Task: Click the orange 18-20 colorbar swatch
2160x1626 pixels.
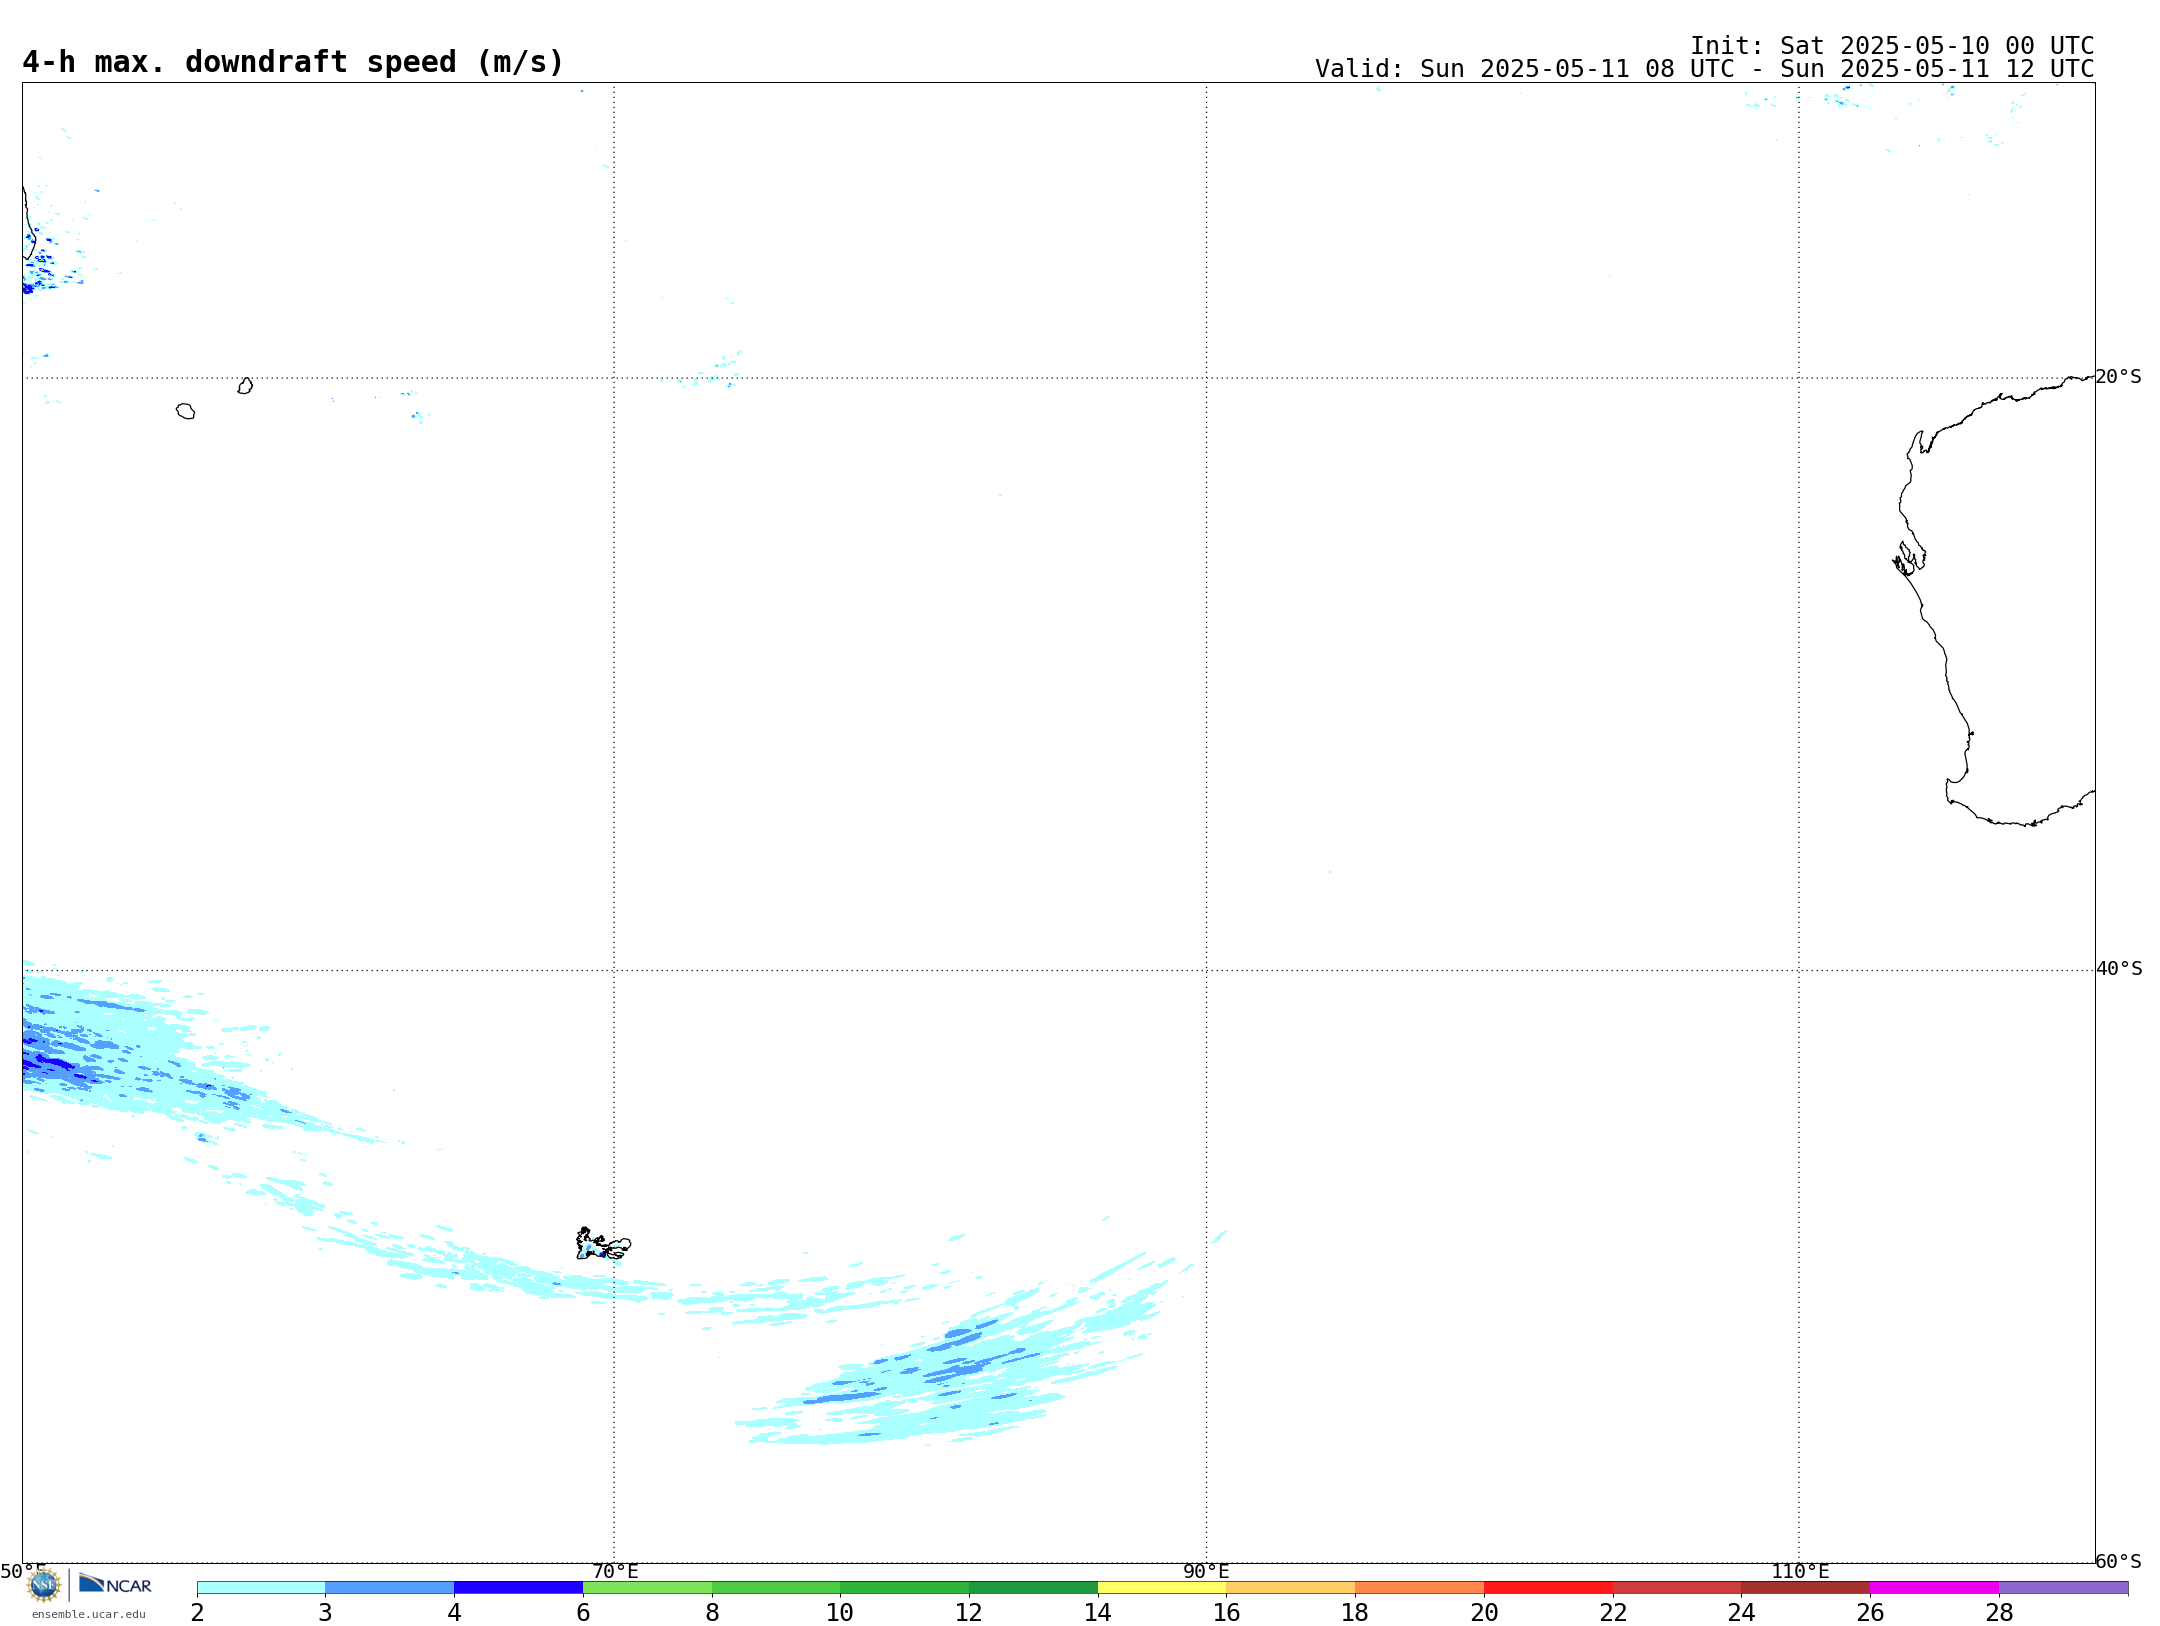Action: coord(1419,1588)
